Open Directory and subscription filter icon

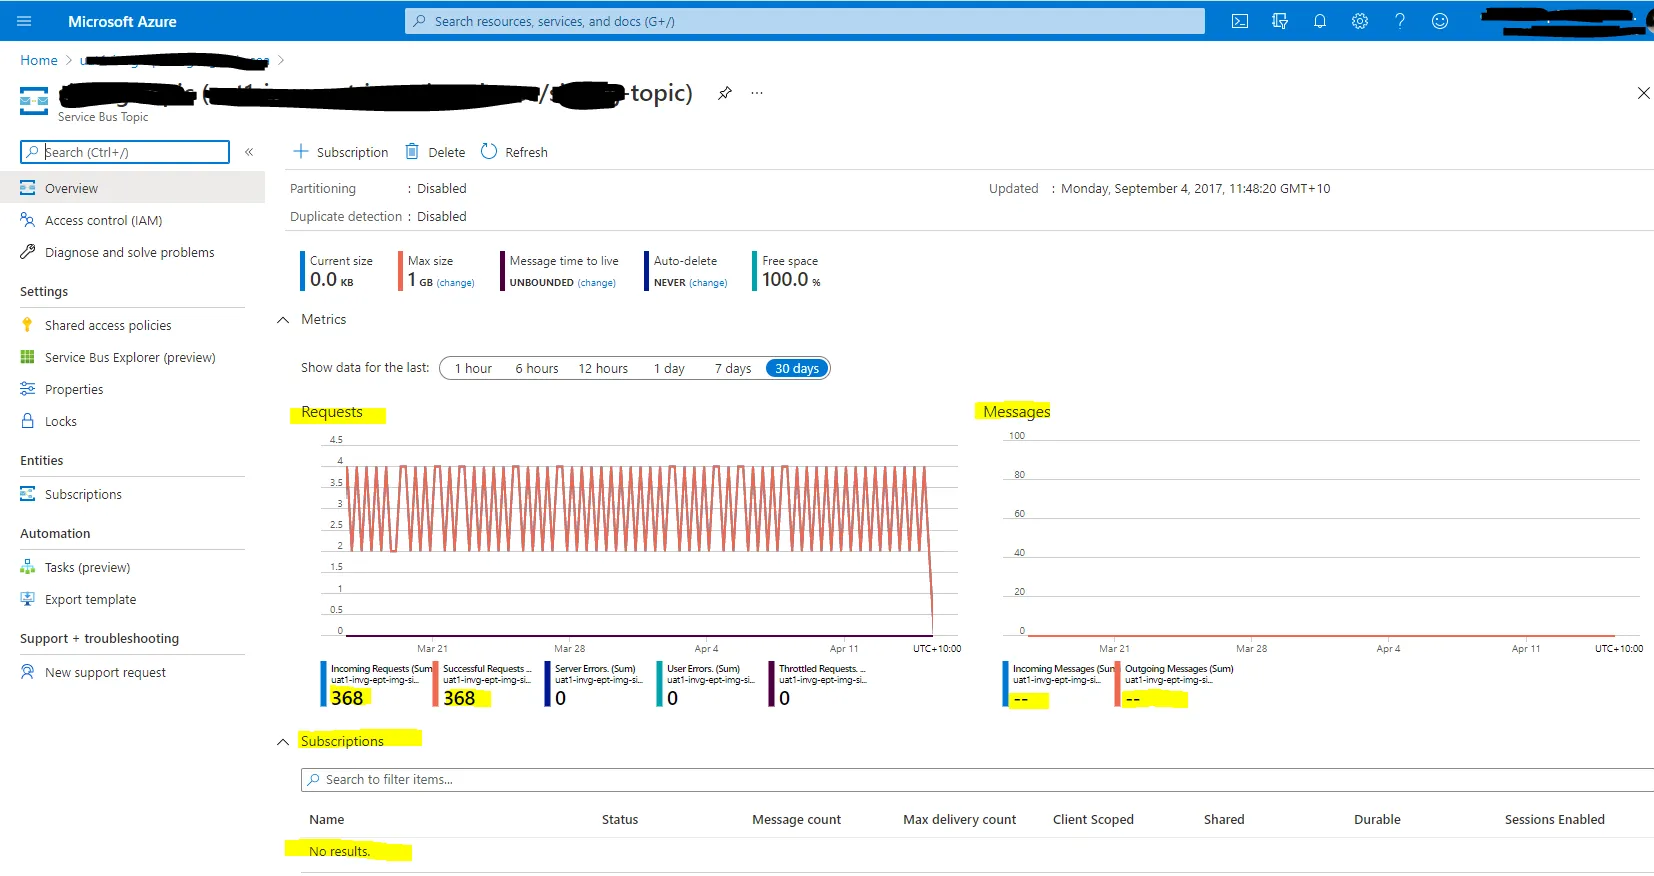click(x=1280, y=21)
